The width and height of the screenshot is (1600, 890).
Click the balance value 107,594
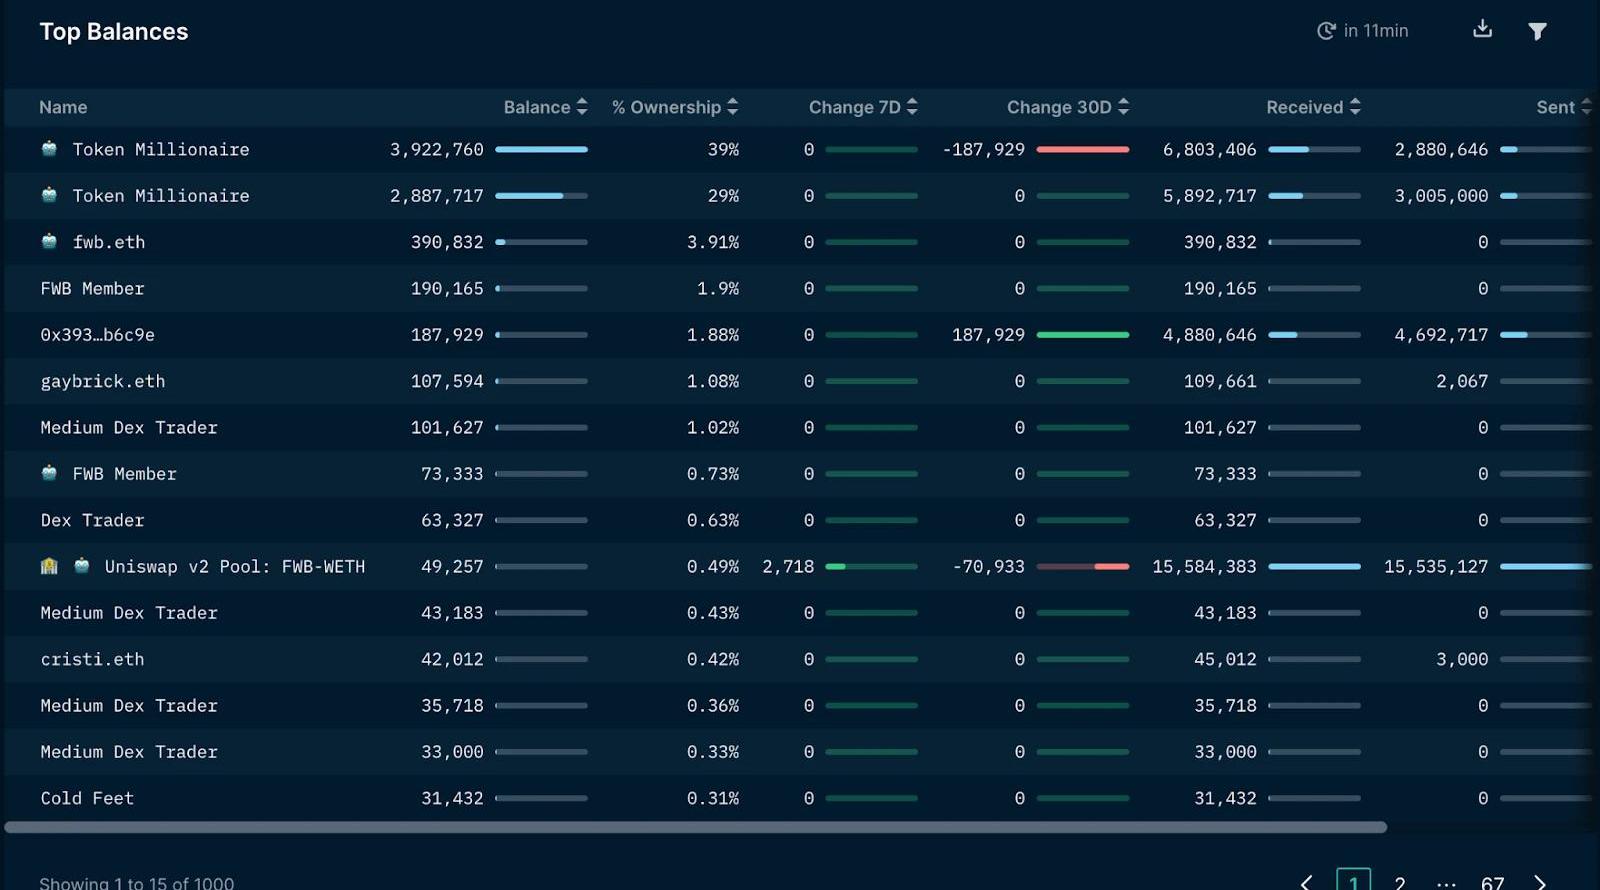coord(447,381)
